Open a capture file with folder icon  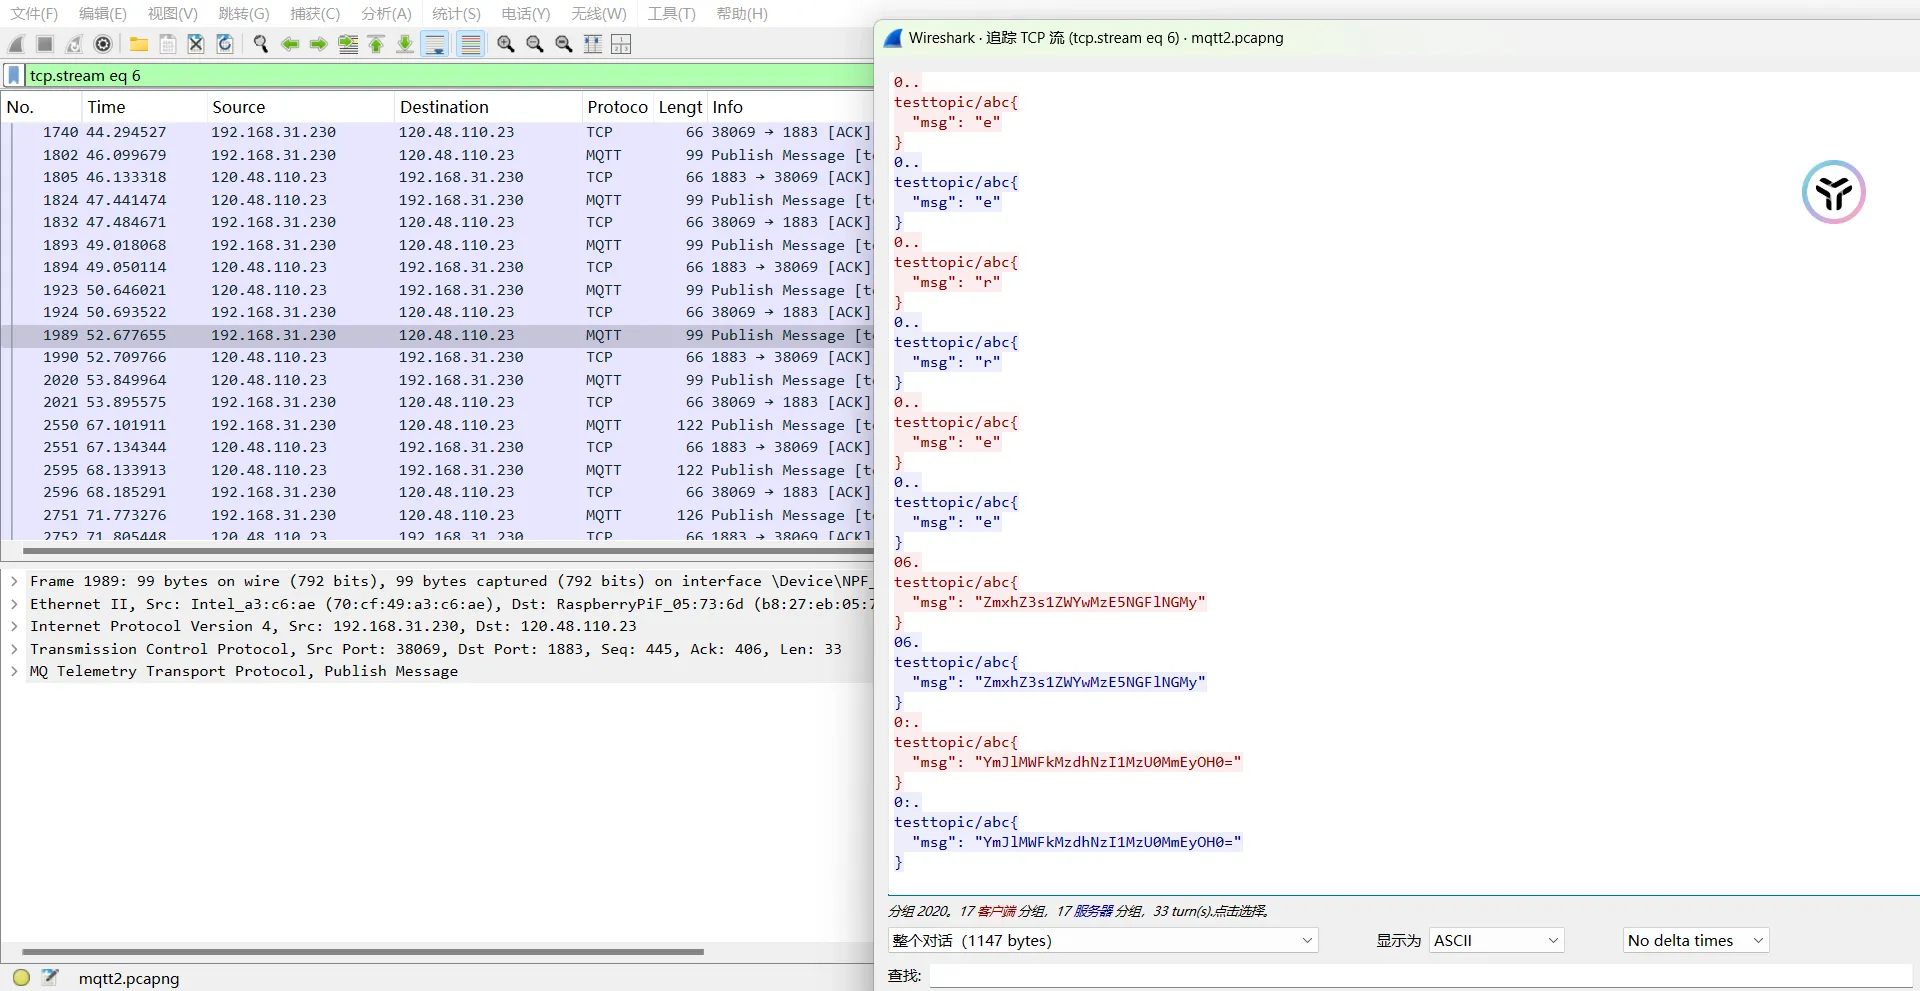pos(139,44)
